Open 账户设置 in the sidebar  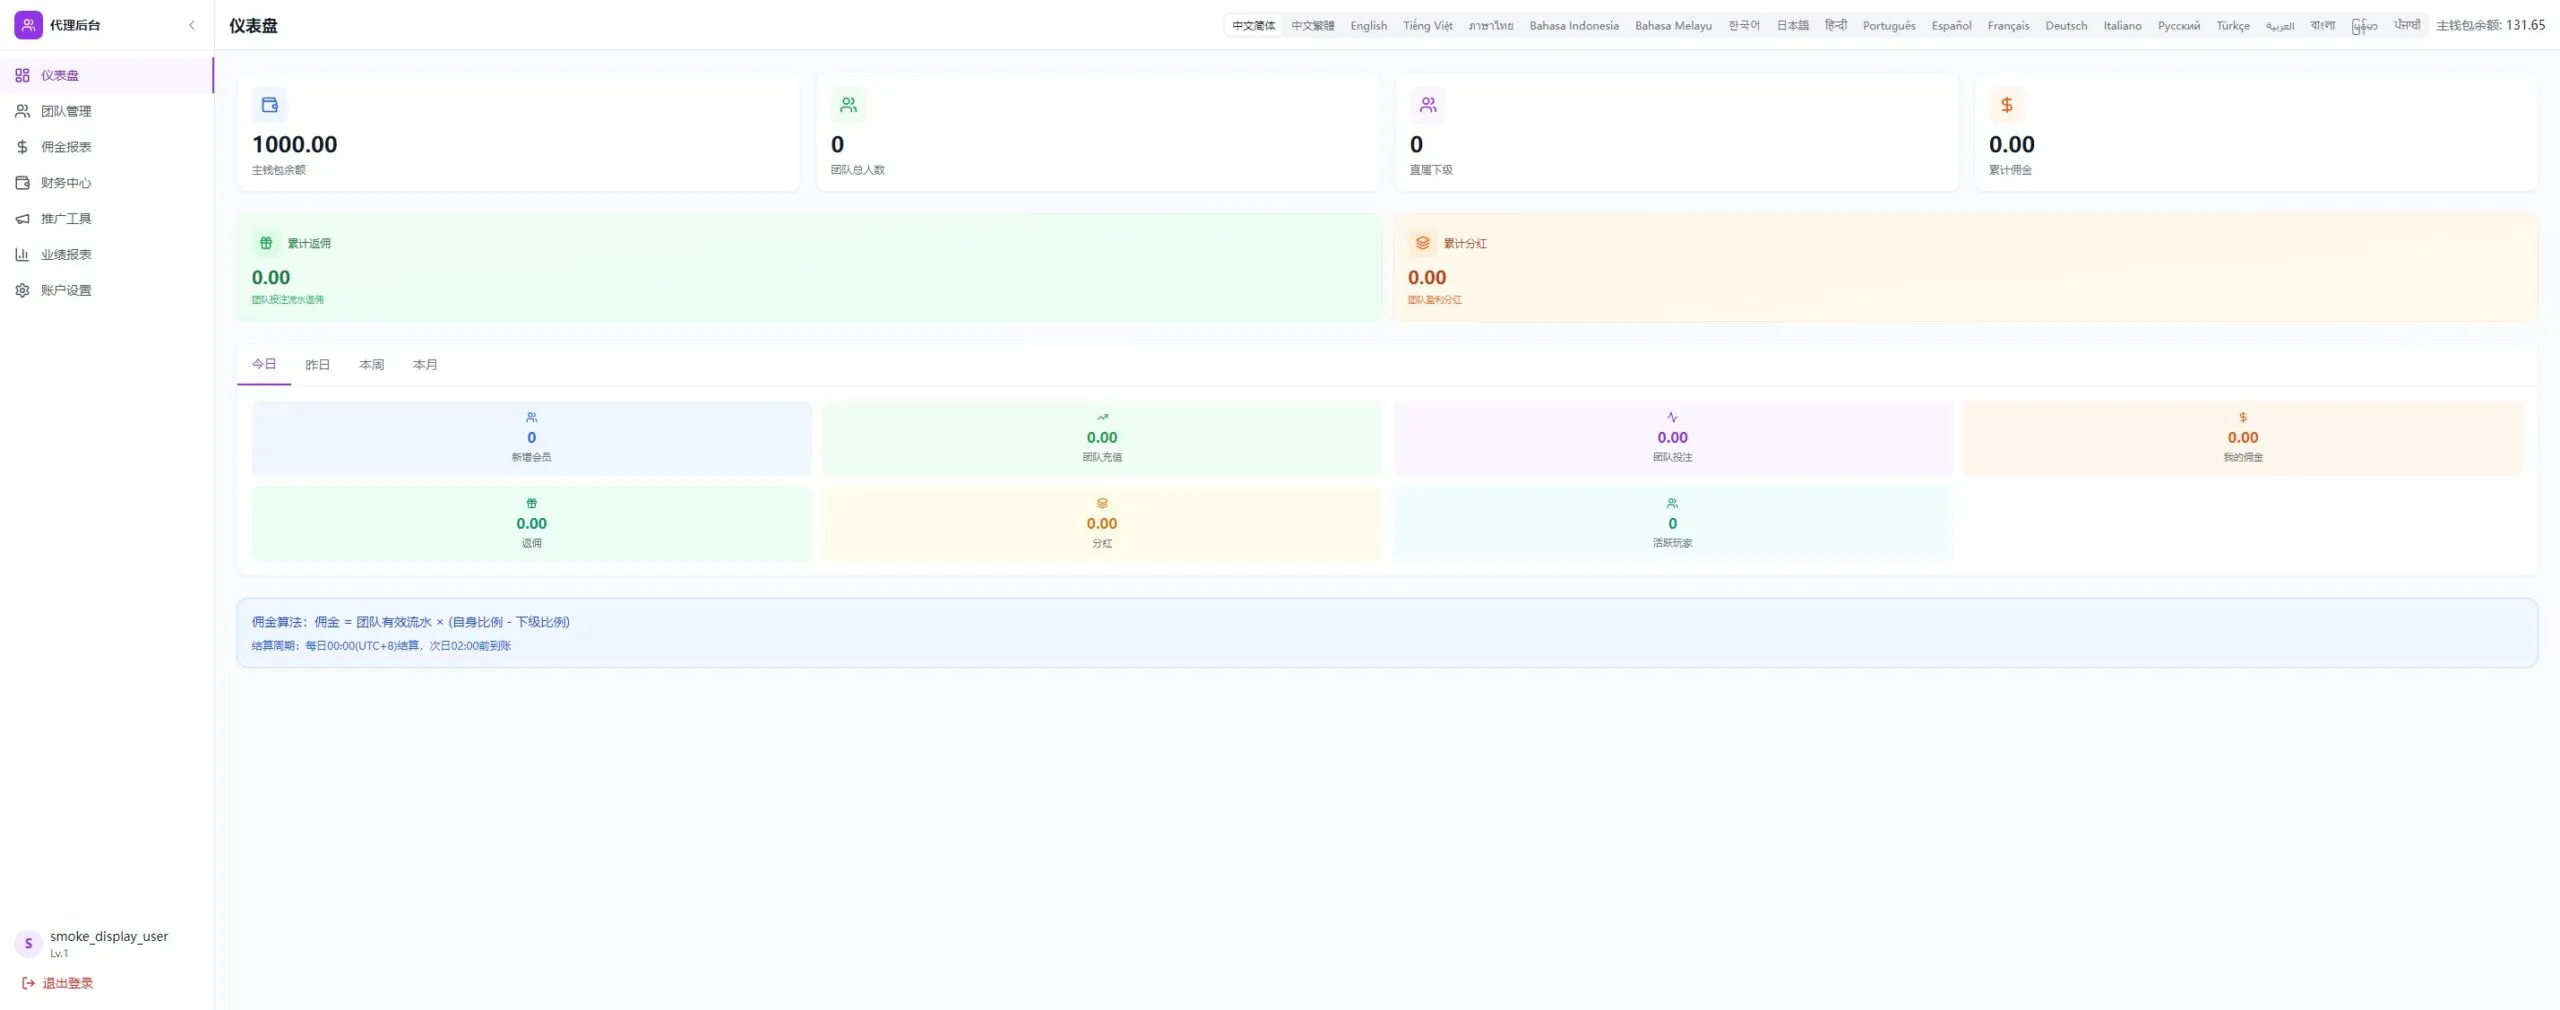pos(106,290)
